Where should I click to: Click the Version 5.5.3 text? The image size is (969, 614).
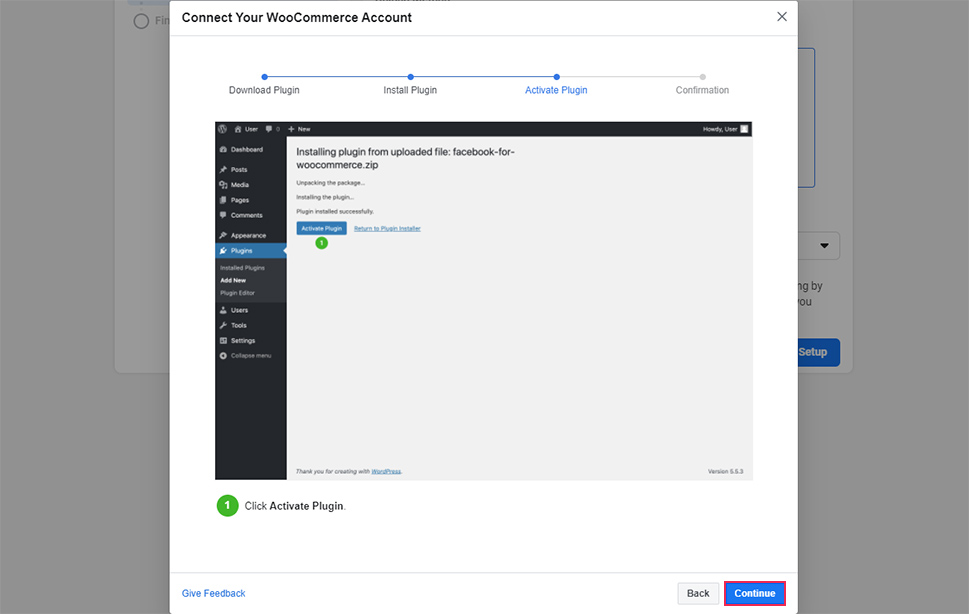coord(726,471)
